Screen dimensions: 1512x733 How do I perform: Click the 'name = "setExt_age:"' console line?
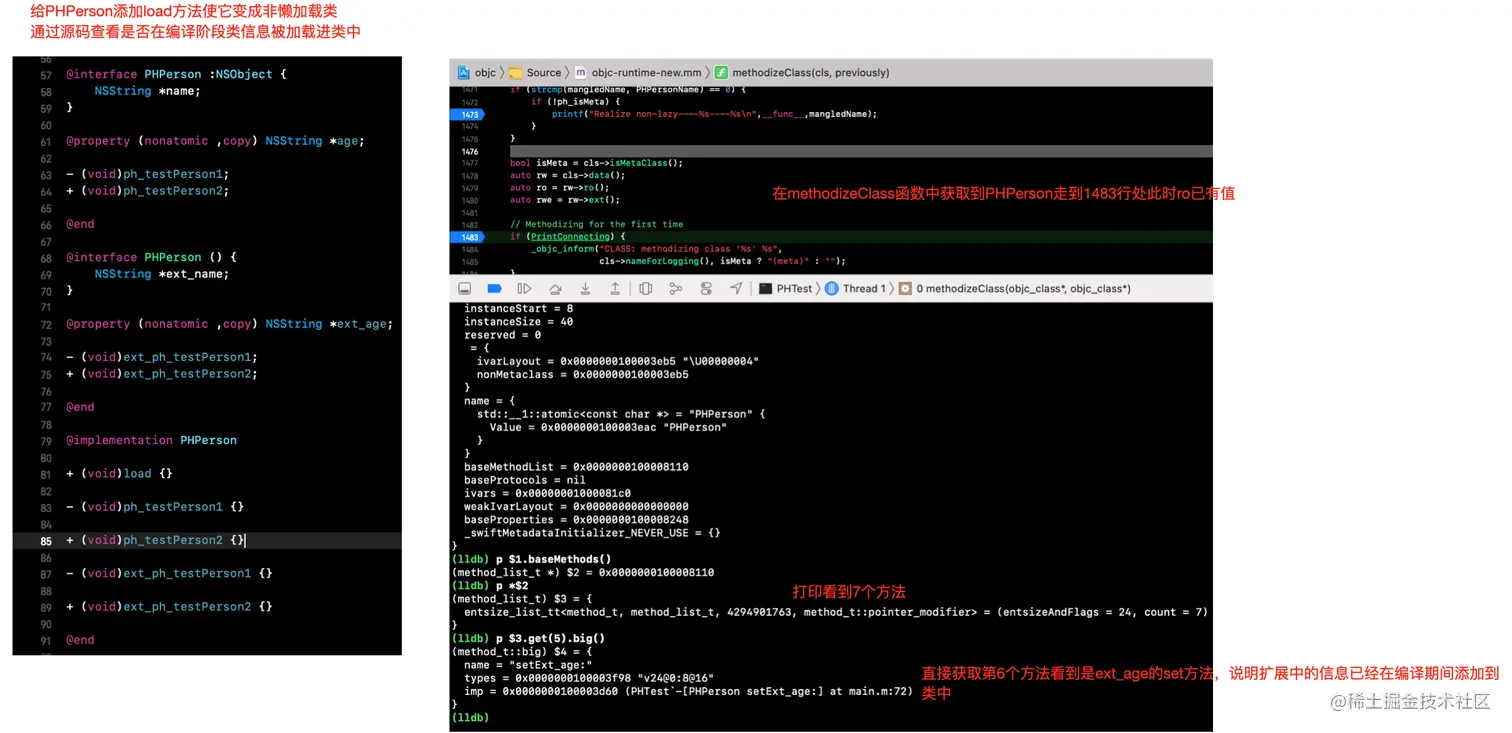pos(528,665)
